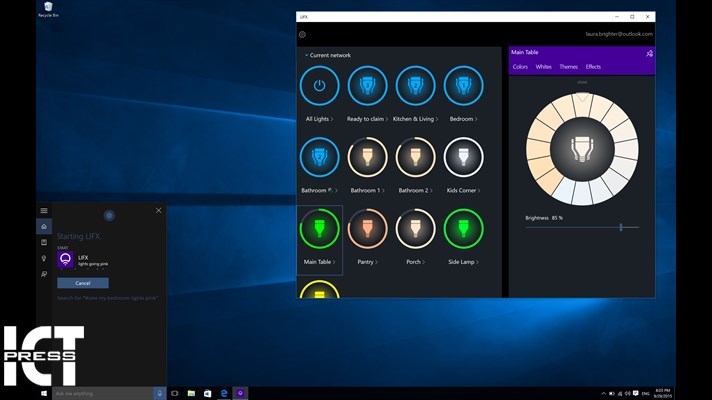Switch to the Whites tab
The image size is (712, 400).
point(543,67)
